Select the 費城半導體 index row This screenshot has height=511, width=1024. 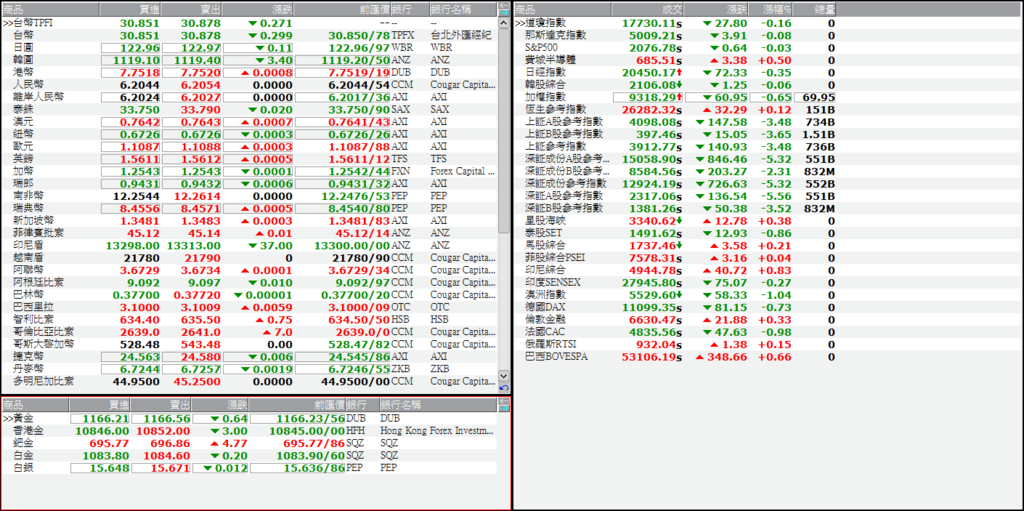pyautogui.click(x=675, y=60)
